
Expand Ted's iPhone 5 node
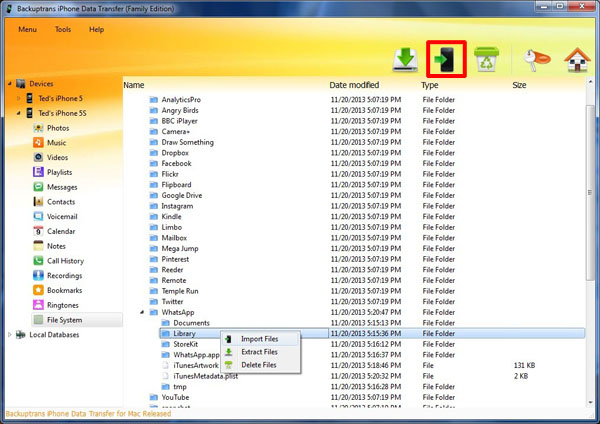[18, 98]
